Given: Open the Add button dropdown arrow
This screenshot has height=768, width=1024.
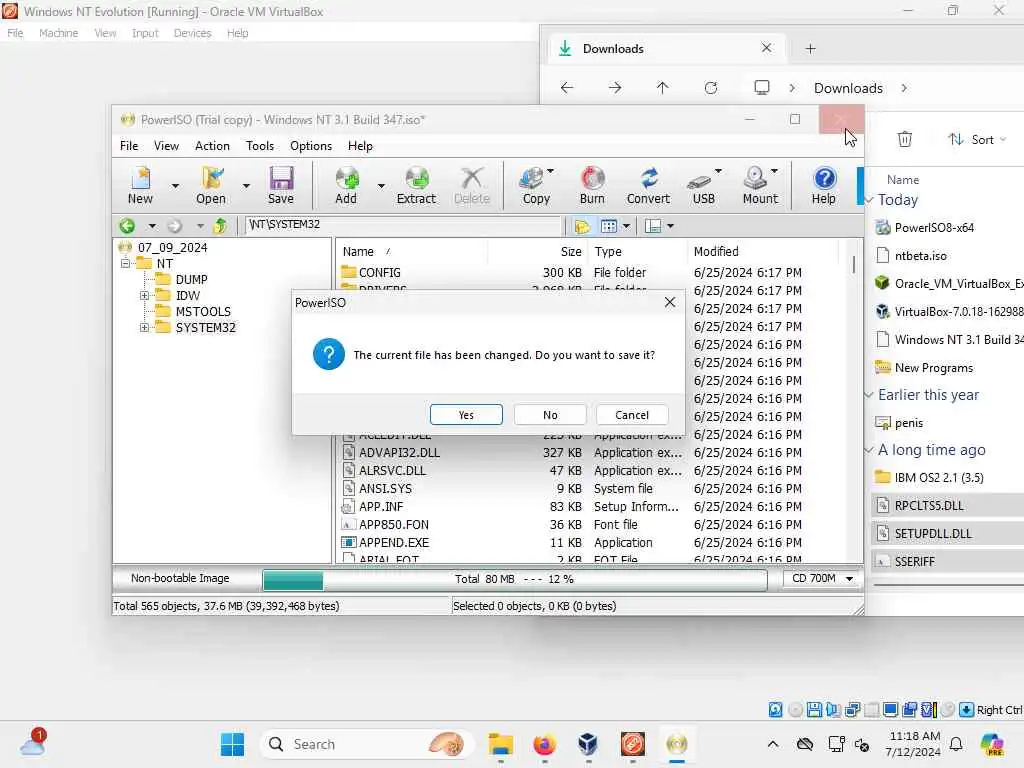Looking at the screenshot, I should point(381,186).
